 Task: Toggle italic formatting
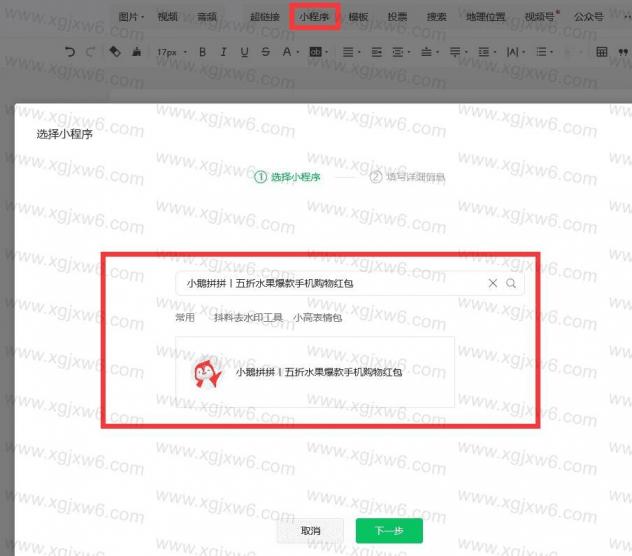(x=223, y=52)
